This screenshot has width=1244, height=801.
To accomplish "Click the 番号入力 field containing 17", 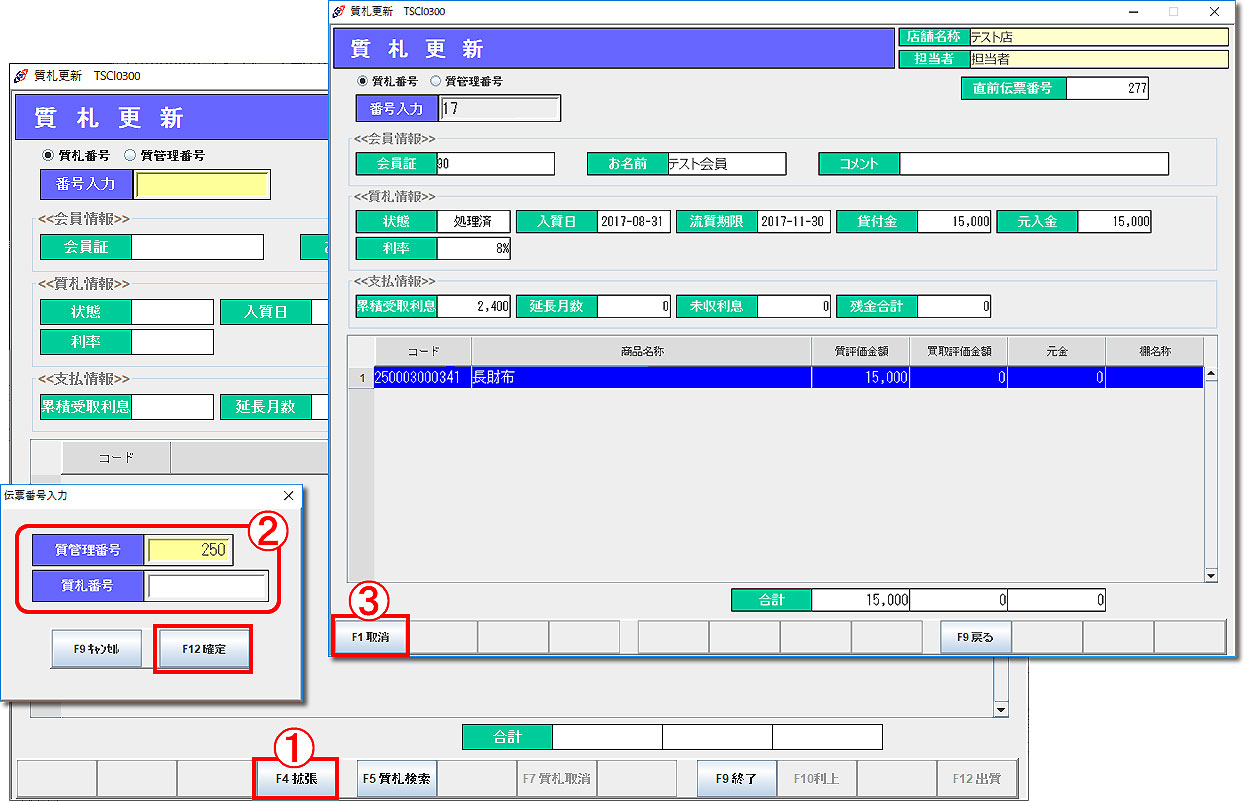I will click(499, 108).
